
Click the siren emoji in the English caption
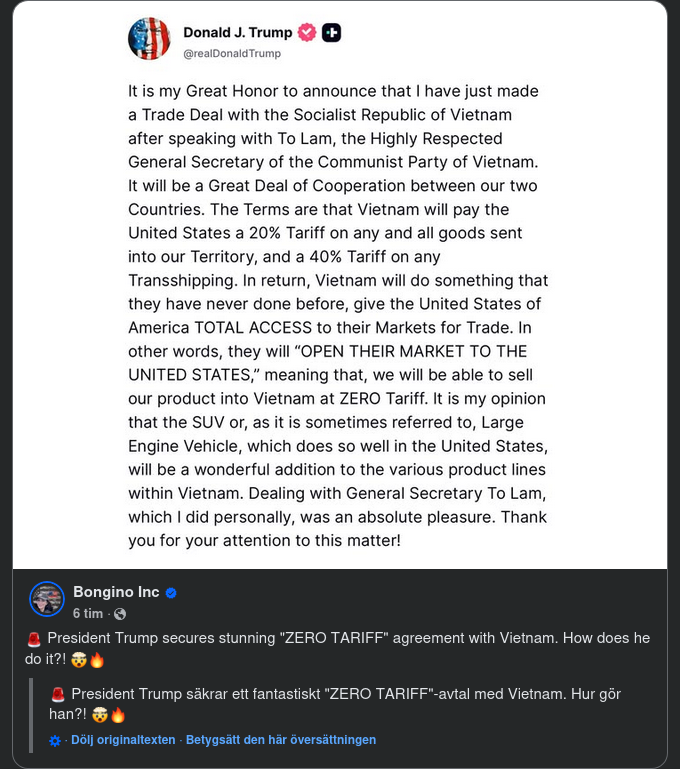click(x=34, y=639)
